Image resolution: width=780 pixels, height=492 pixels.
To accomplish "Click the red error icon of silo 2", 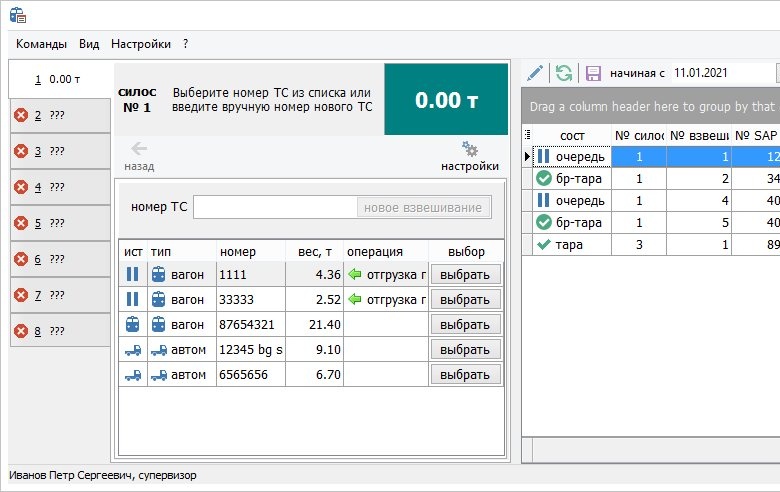I will [21, 115].
